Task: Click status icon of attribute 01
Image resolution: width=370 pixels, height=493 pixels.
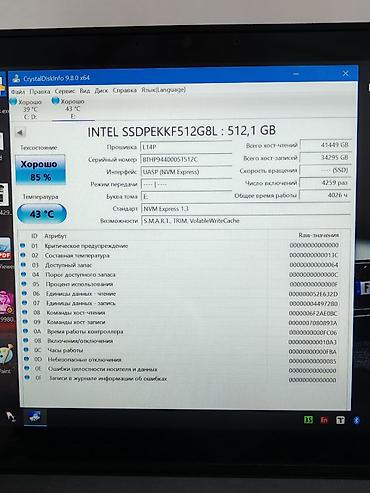Action: (22, 245)
